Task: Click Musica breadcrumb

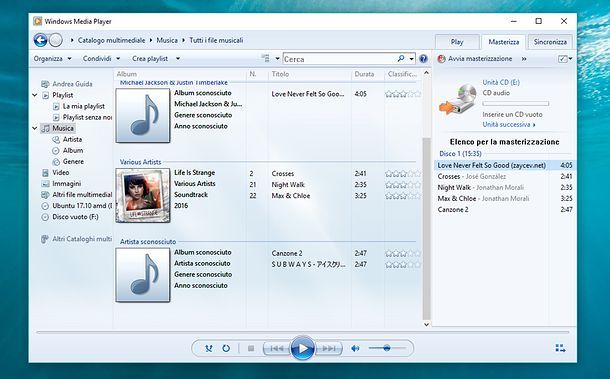Action: pos(167,40)
